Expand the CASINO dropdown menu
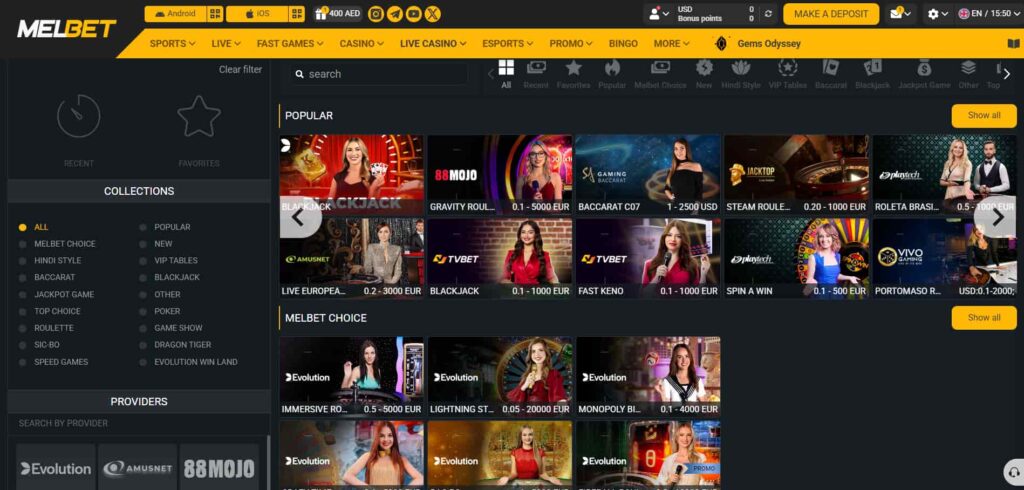Viewport: 1024px width, 490px height. [361, 44]
